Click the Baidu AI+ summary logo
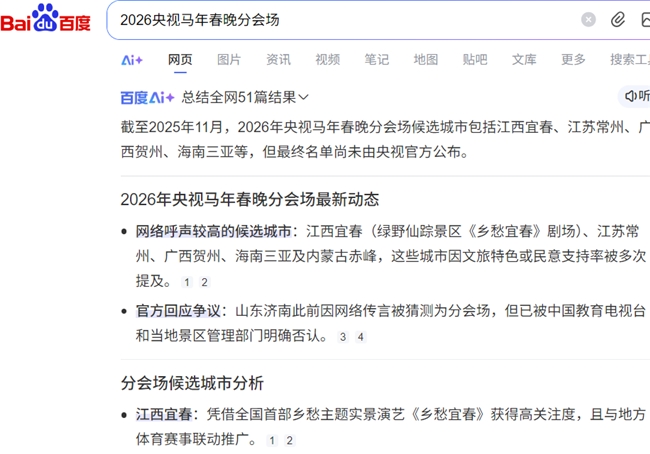This screenshot has height=454, width=650. click(147, 97)
